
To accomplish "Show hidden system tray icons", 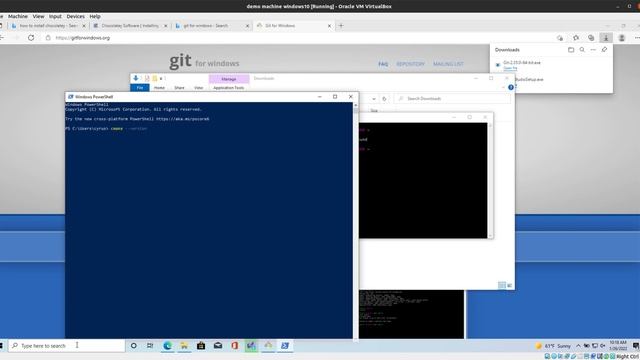I will (x=578, y=346).
